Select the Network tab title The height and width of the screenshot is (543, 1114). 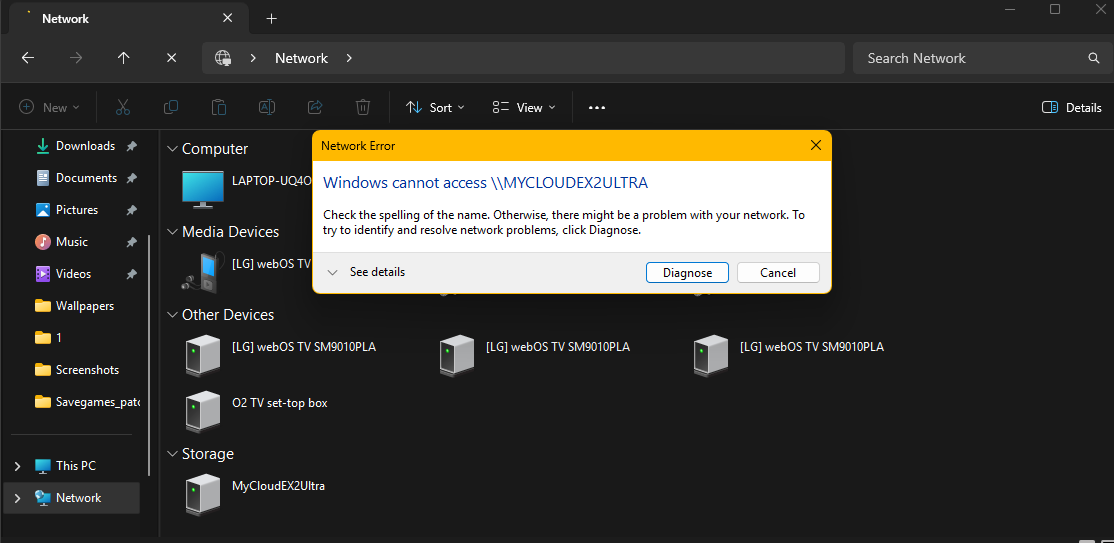coord(65,18)
